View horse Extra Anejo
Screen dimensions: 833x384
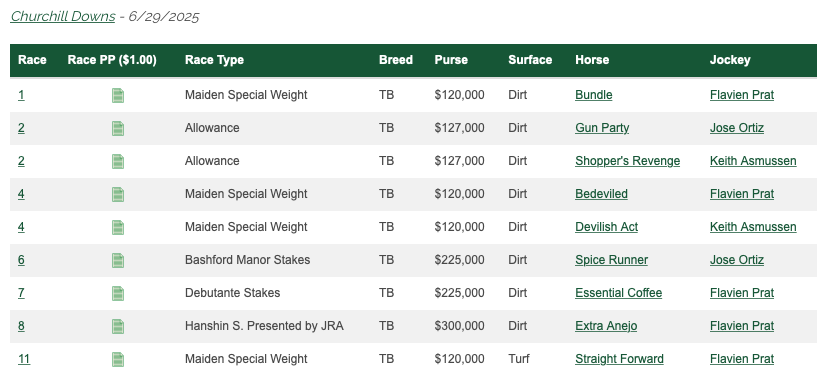click(x=606, y=326)
